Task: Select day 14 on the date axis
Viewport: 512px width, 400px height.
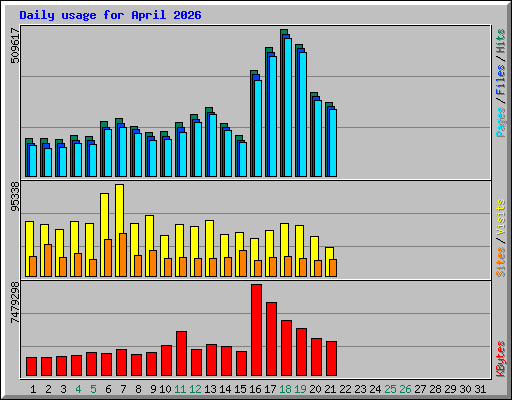Action: click(225, 389)
